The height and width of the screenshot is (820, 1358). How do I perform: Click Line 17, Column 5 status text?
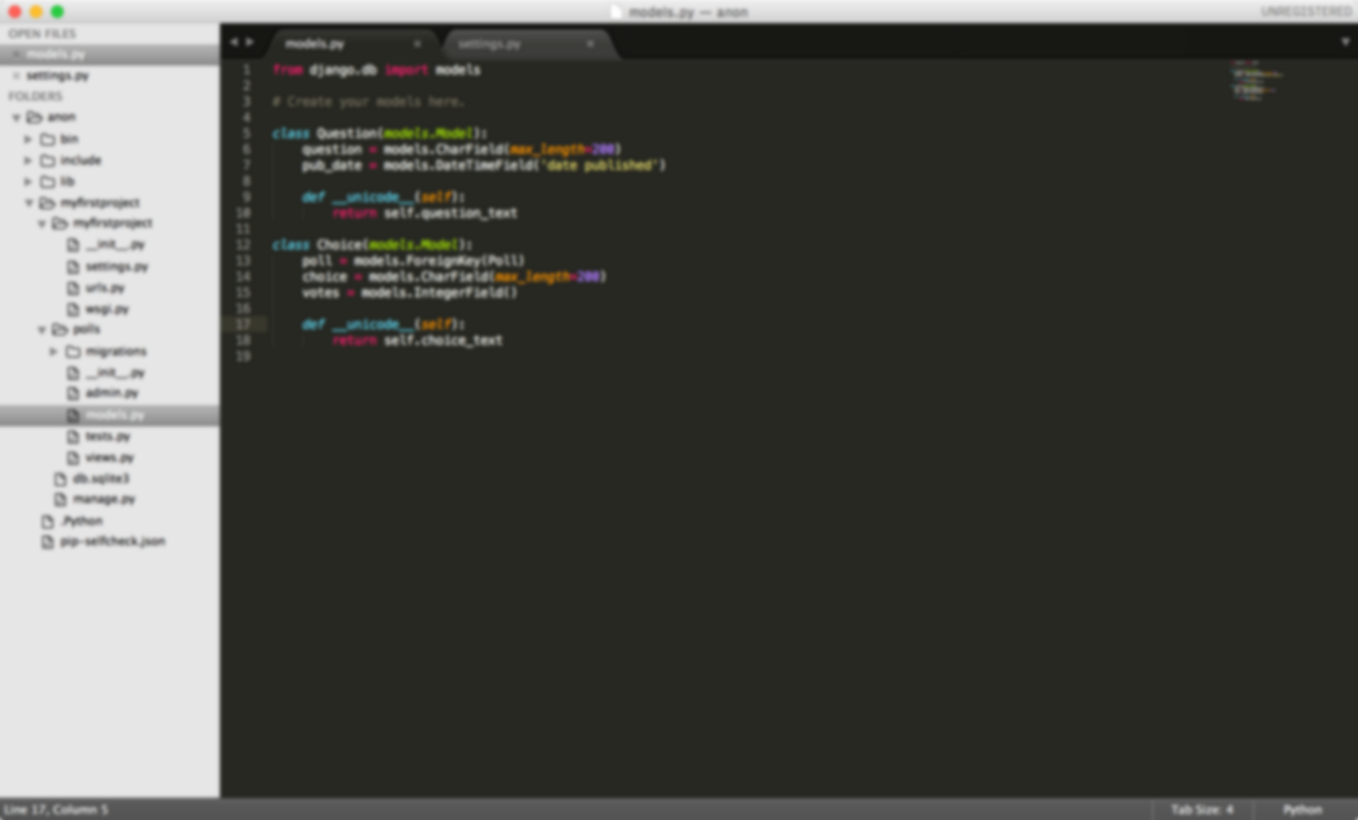pyautogui.click(x=56, y=810)
